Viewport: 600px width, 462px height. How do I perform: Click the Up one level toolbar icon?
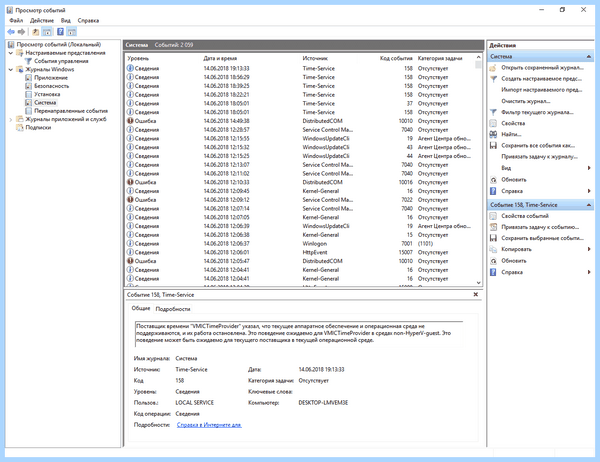[x=36, y=32]
